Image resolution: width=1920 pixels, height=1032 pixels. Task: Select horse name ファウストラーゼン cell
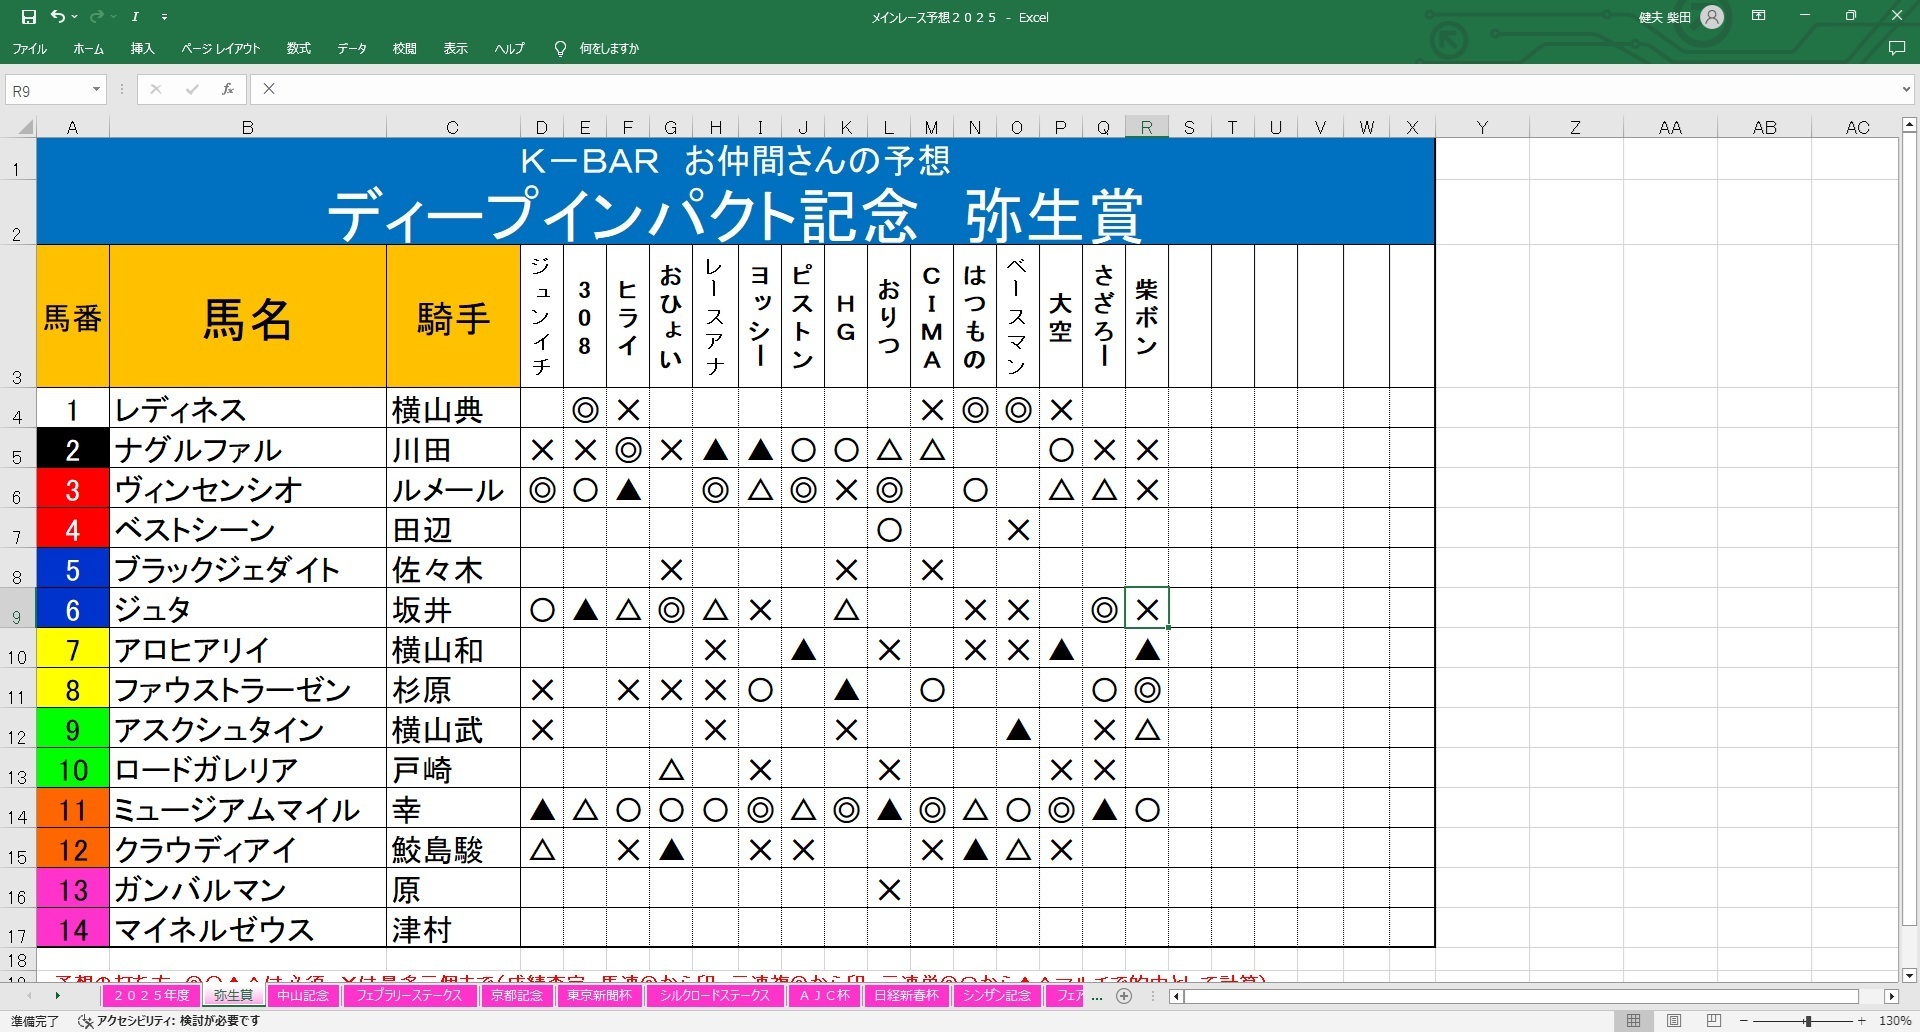pos(247,689)
